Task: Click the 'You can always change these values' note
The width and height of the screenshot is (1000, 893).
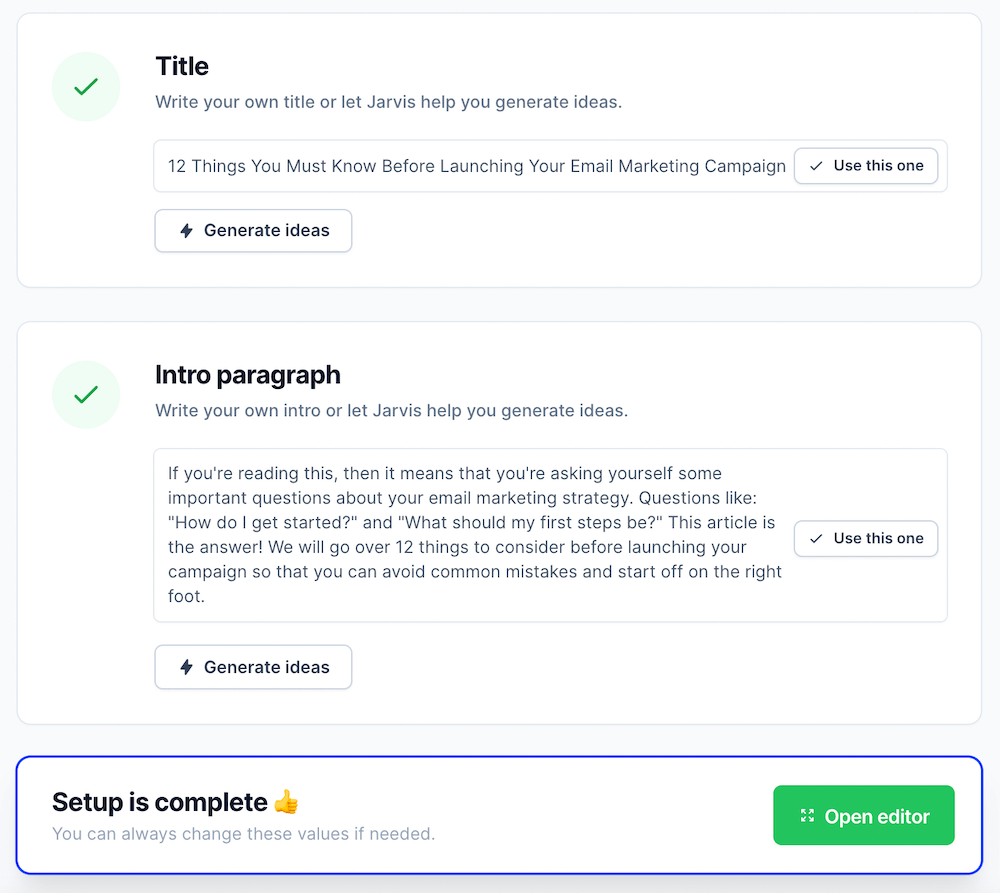Action: (x=243, y=834)
